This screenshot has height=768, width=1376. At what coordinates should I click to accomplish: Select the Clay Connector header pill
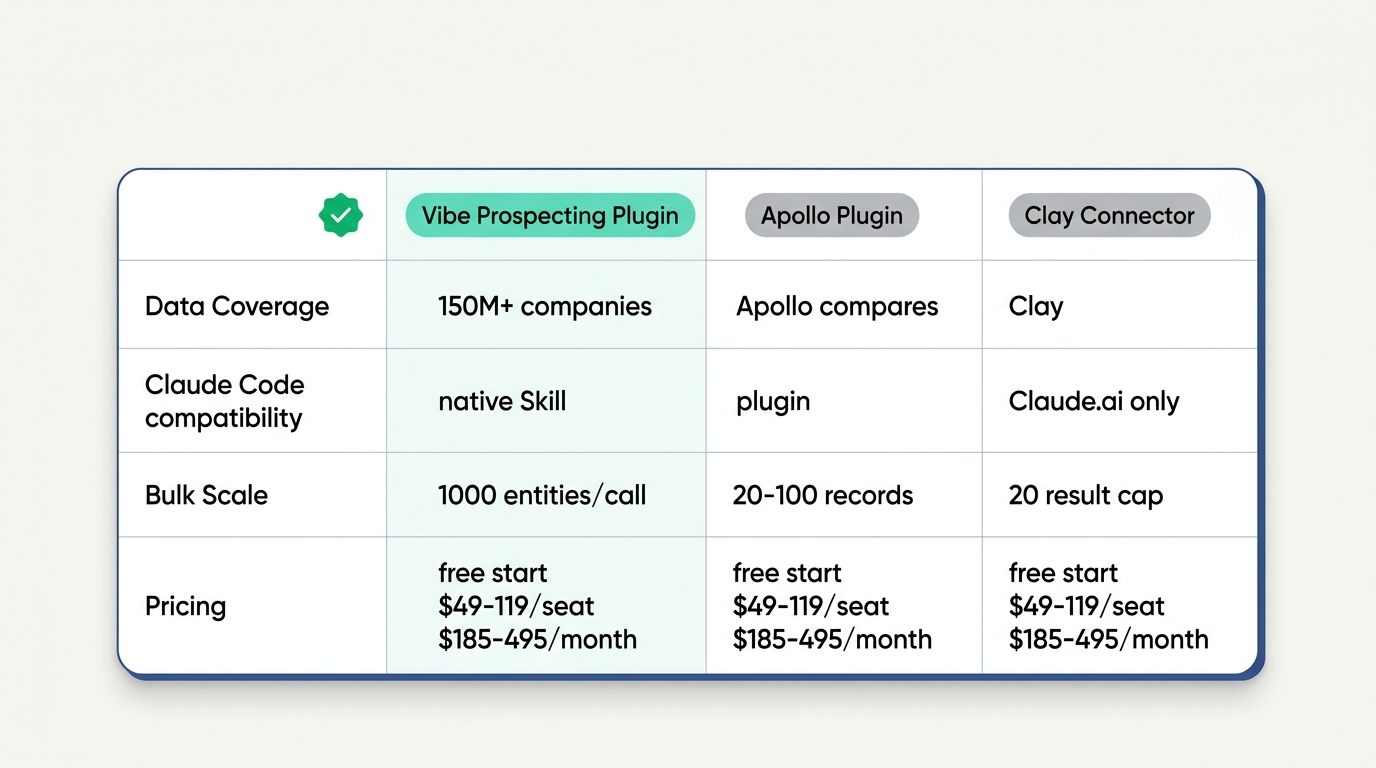coord(1109,215)
